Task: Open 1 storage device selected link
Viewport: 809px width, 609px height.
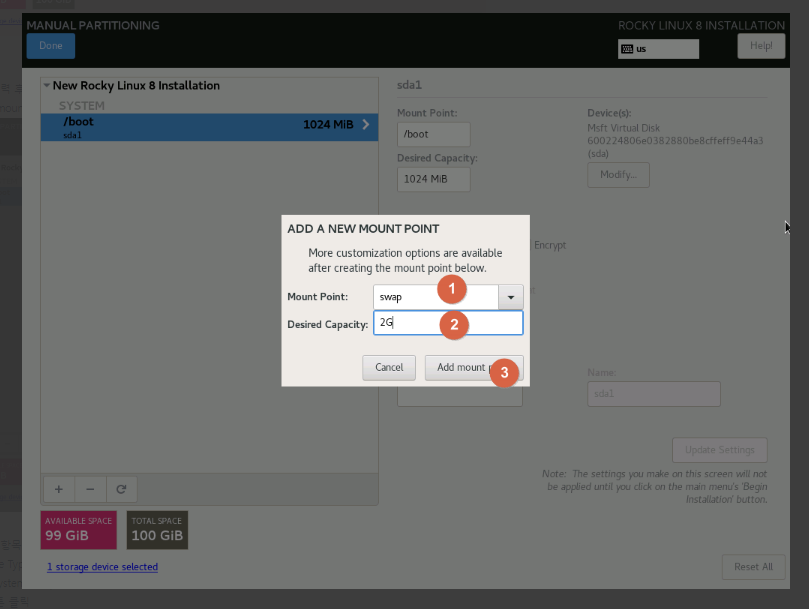Action: click(102, 567)
